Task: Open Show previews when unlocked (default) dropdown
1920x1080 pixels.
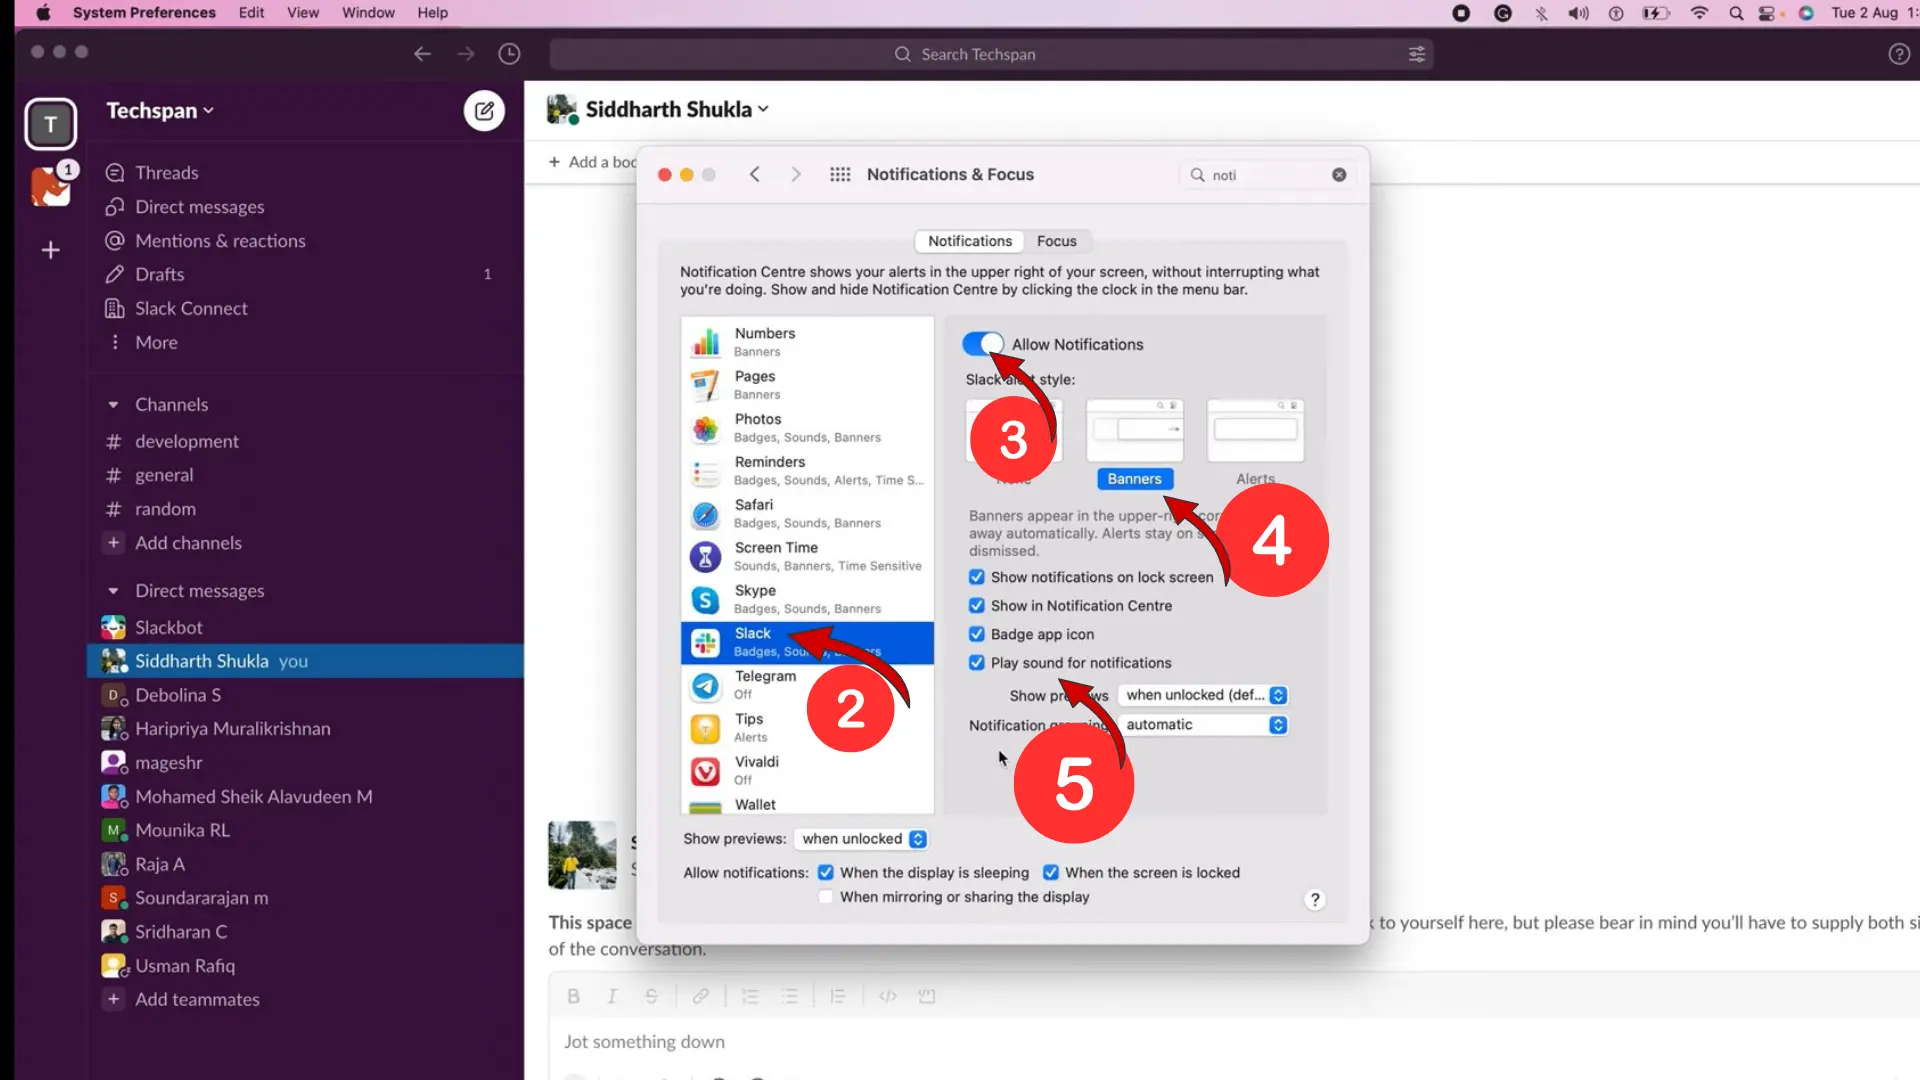Action: point(1203,695)
